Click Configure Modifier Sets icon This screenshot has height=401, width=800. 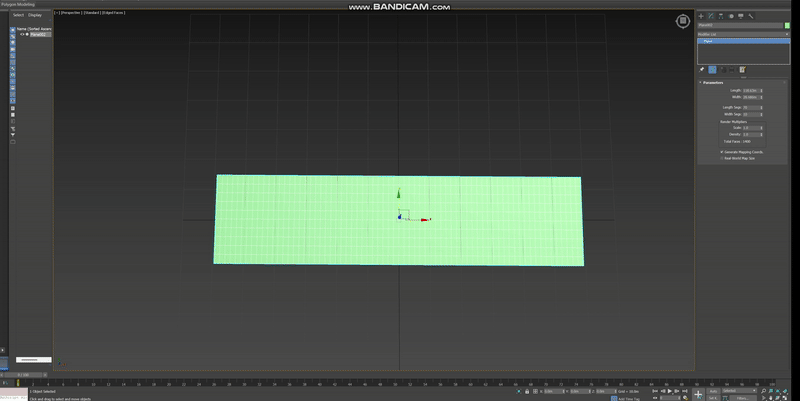pos(742,69)
